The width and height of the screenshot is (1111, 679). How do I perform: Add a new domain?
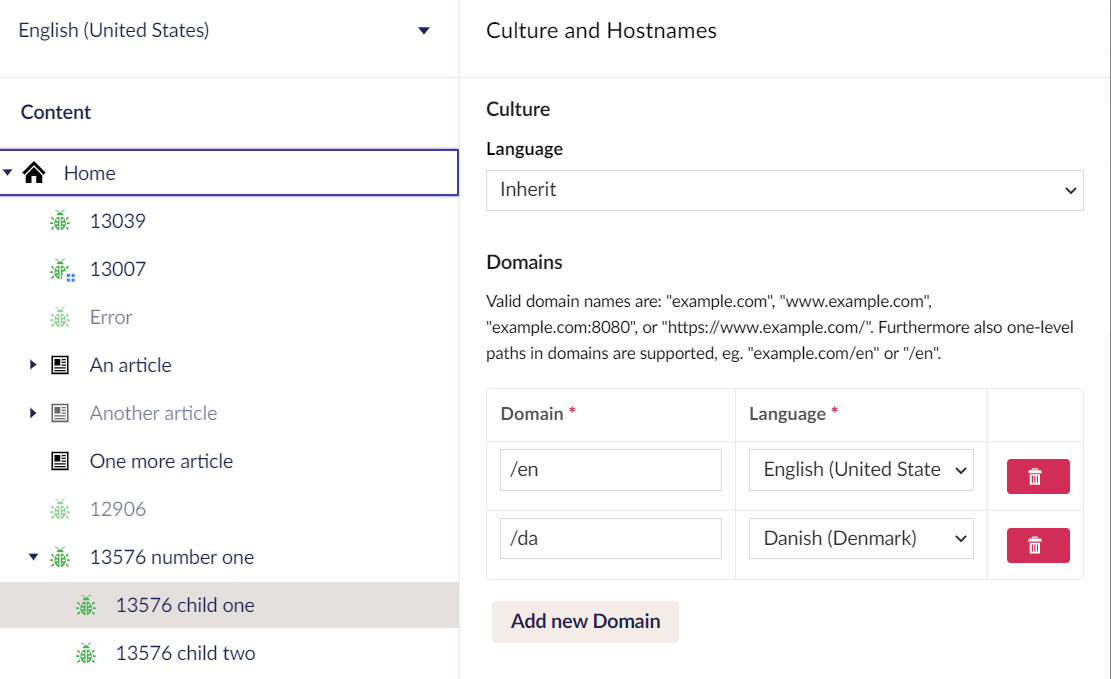[x=585, y=622]
